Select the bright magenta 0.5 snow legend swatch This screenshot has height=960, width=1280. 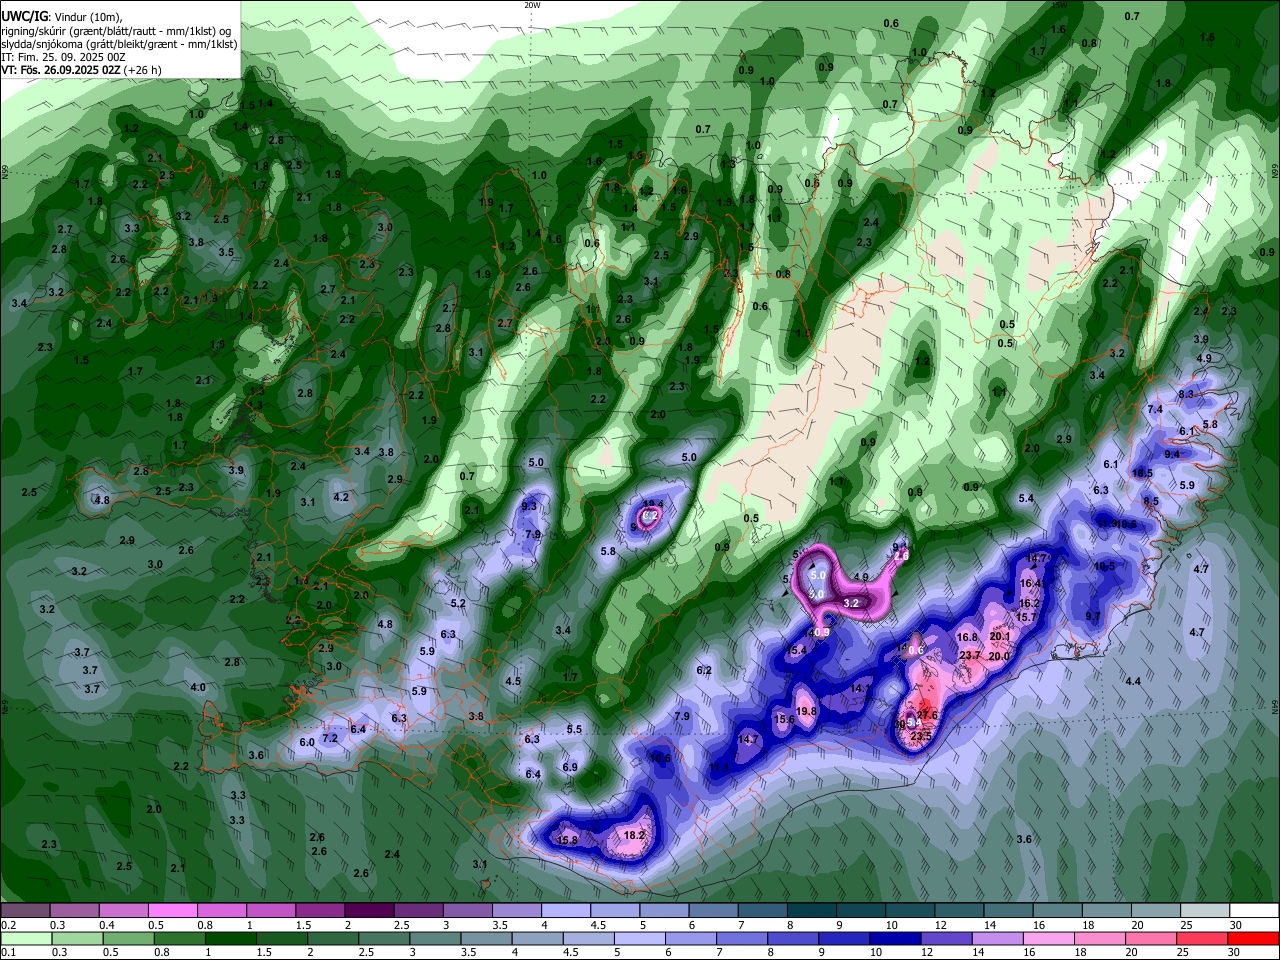[173, 911]
